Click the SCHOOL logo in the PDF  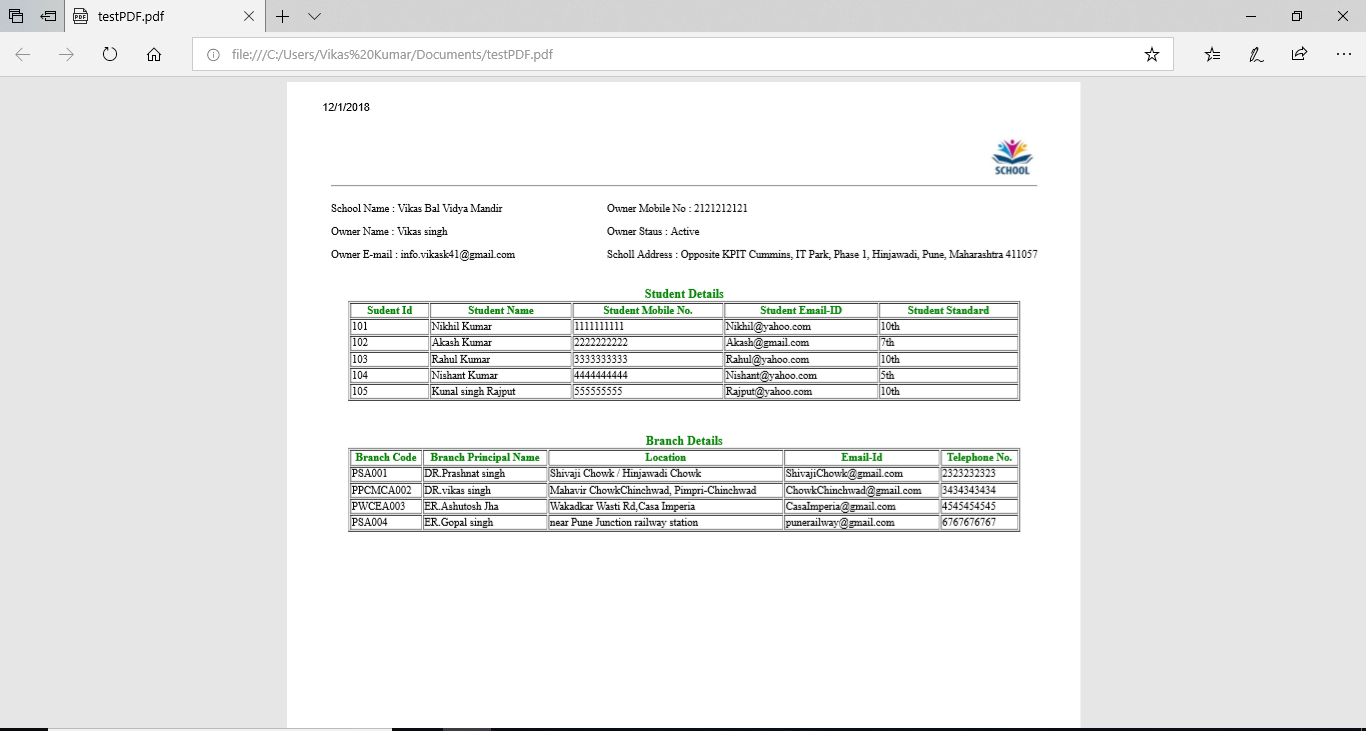click(x=1011, y=155)
